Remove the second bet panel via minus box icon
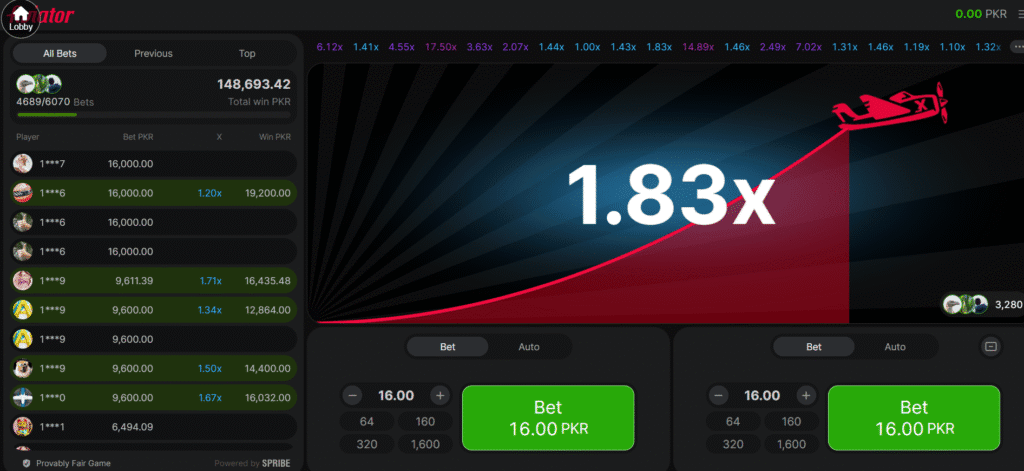 click(990, 347)
